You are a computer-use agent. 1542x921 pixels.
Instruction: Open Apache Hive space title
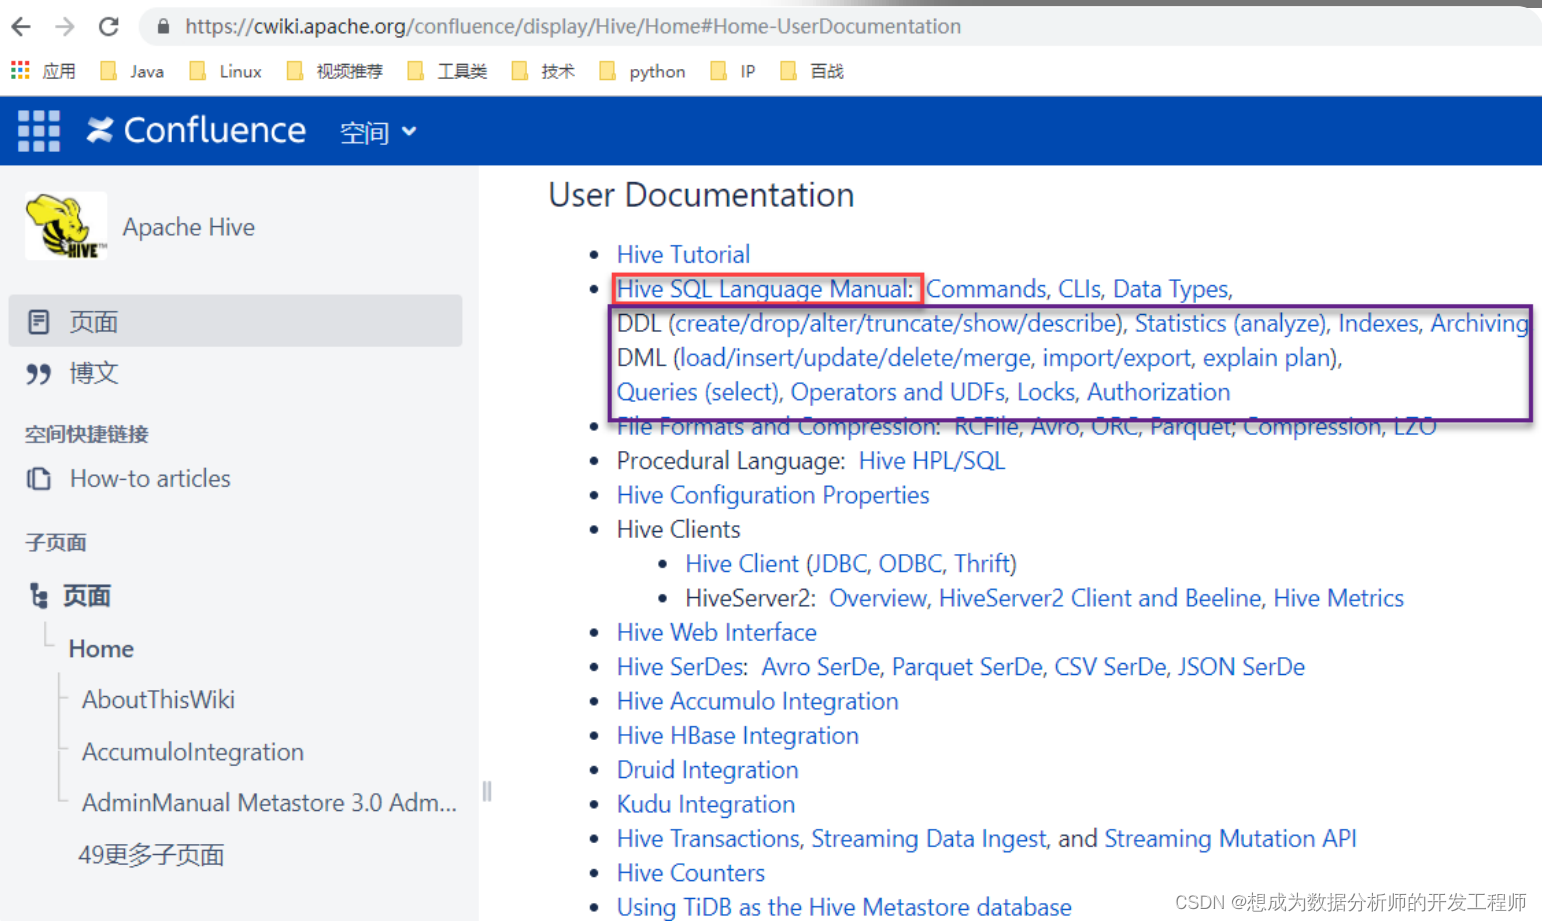[x=189, y=228]
